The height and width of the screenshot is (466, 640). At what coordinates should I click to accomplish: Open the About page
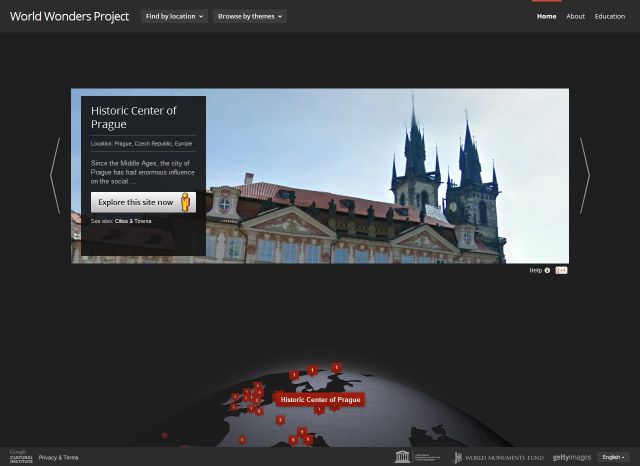click(x=576, y=16)
